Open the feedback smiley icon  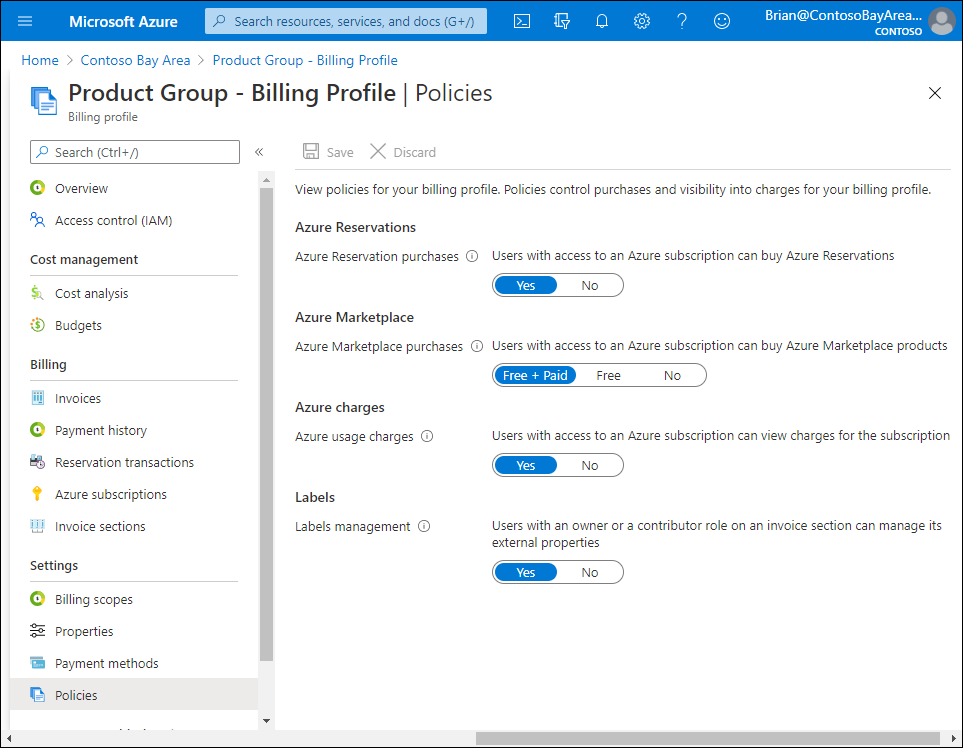[722, 21]
